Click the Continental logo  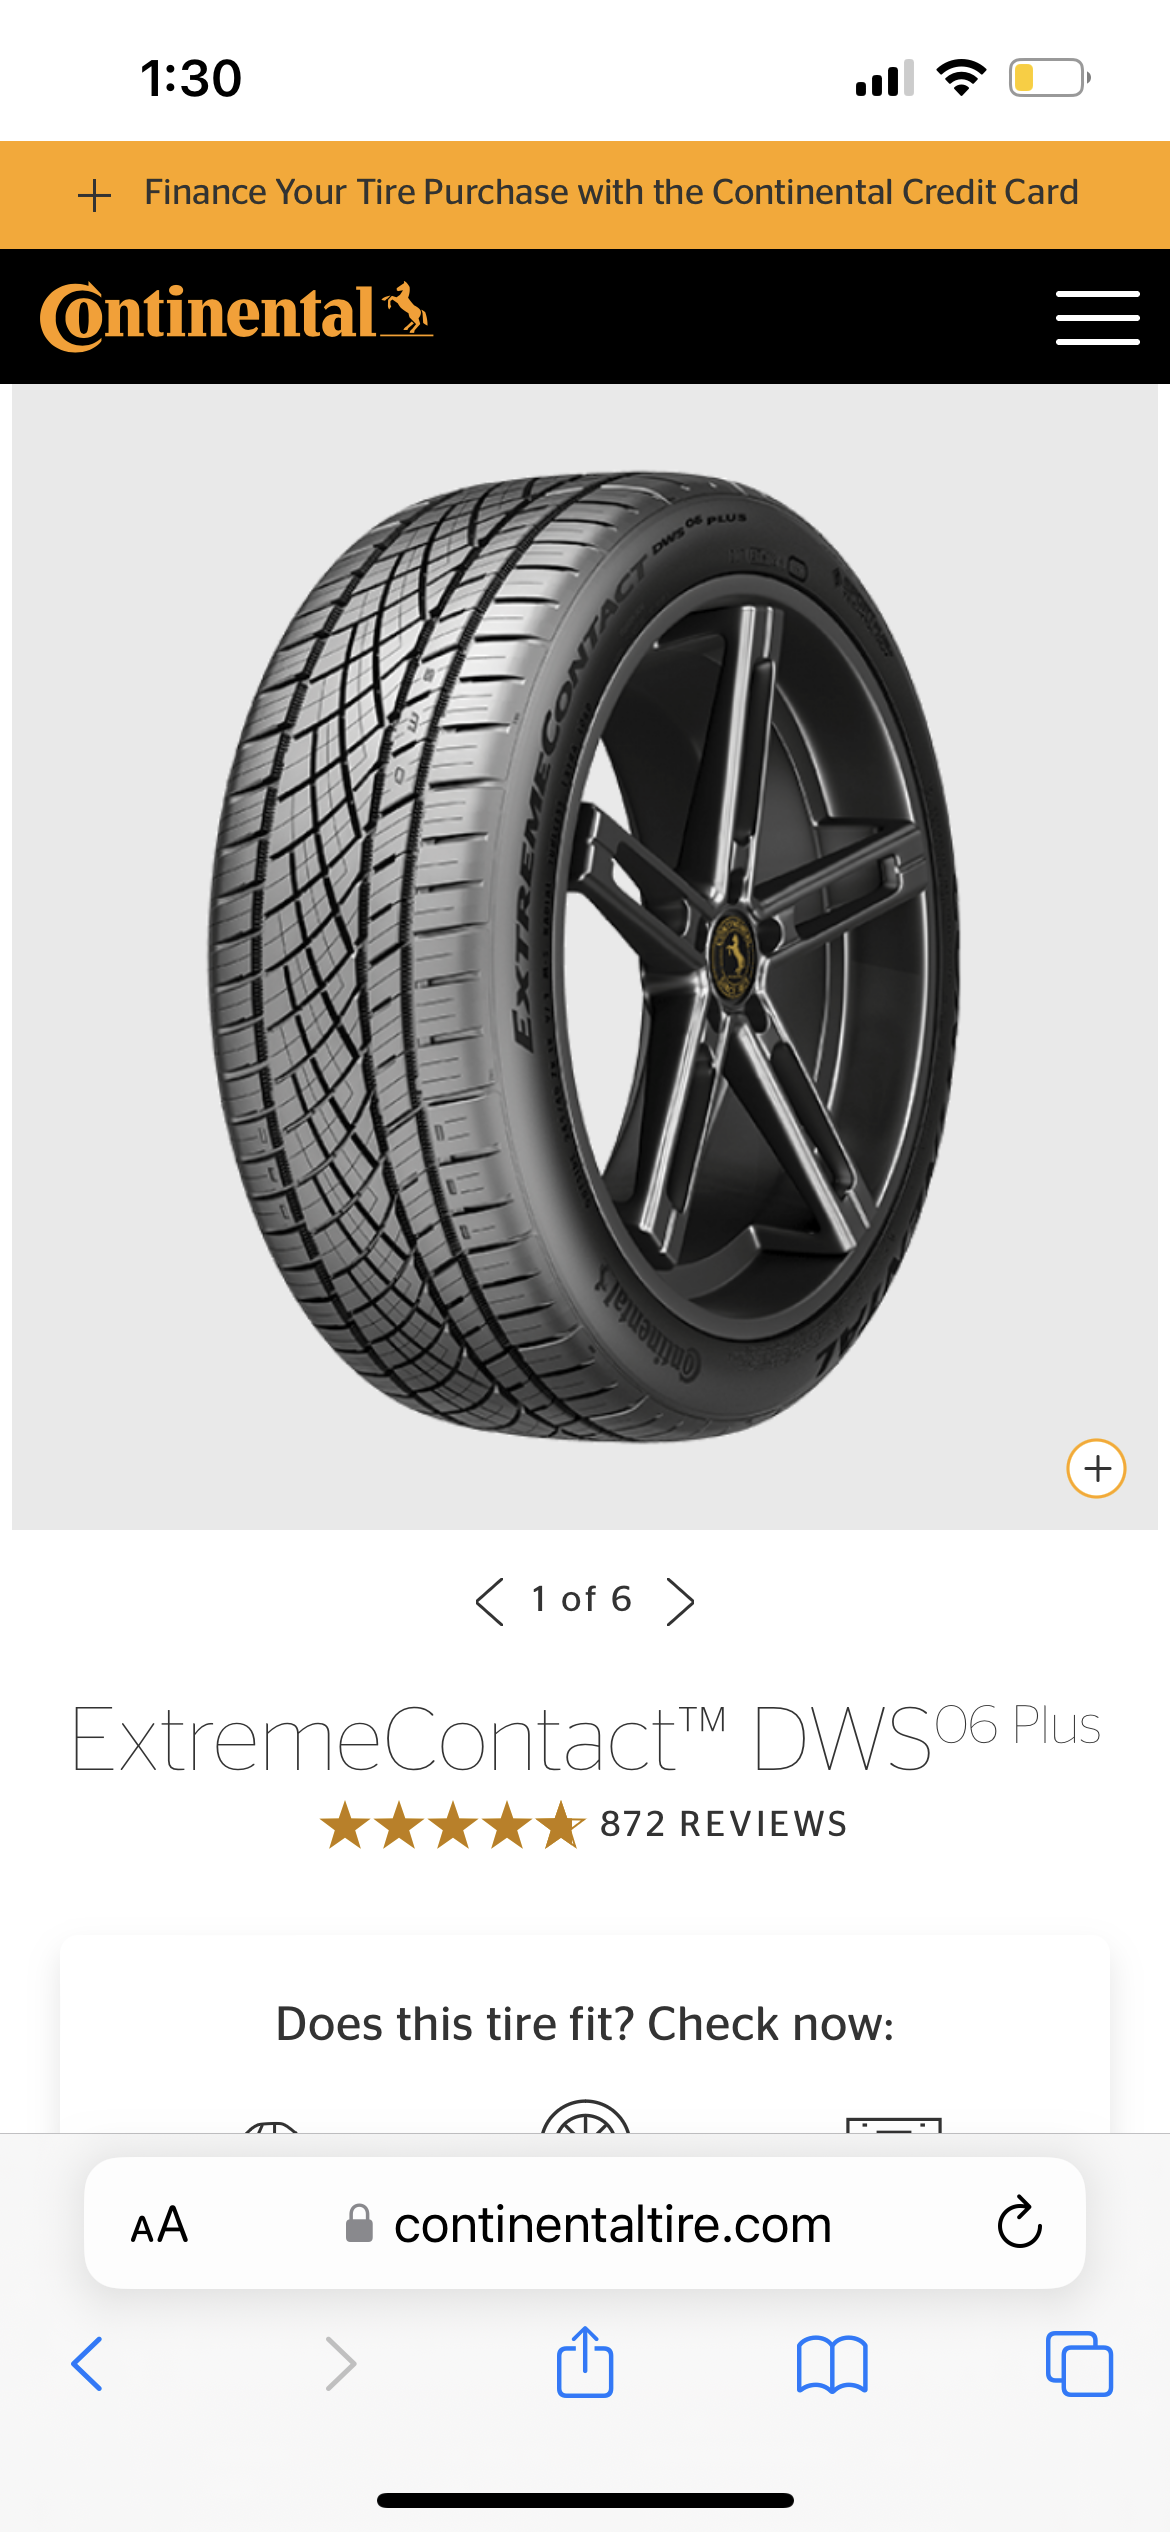pos(236,316)
